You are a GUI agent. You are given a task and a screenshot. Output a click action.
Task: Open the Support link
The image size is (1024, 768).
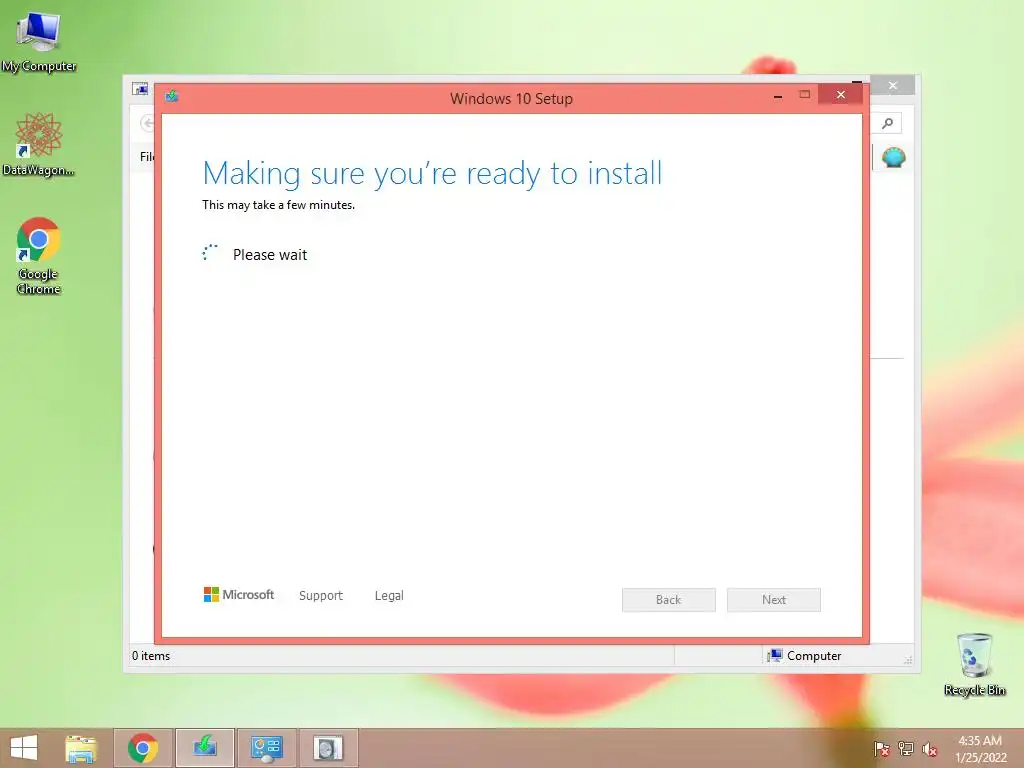321,596
